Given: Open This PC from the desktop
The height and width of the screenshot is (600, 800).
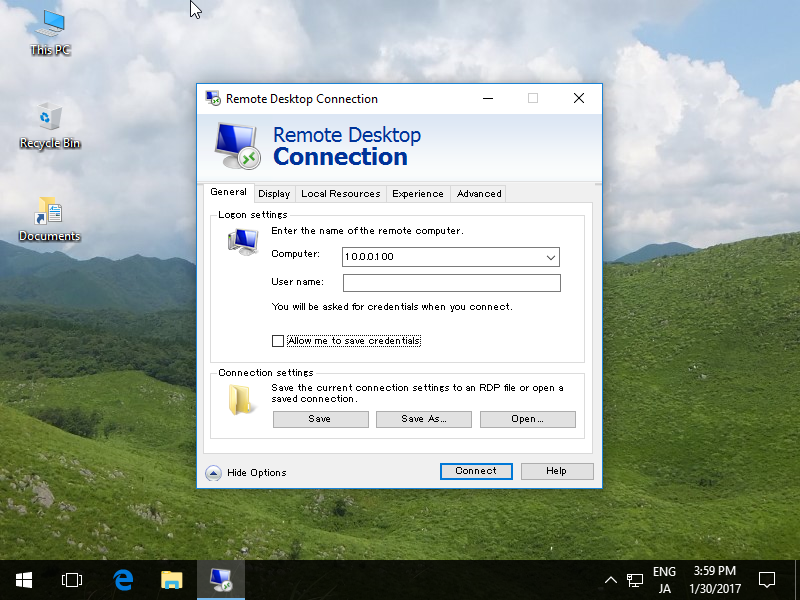Looking at the screenshot, I should (x=48, y=30).
